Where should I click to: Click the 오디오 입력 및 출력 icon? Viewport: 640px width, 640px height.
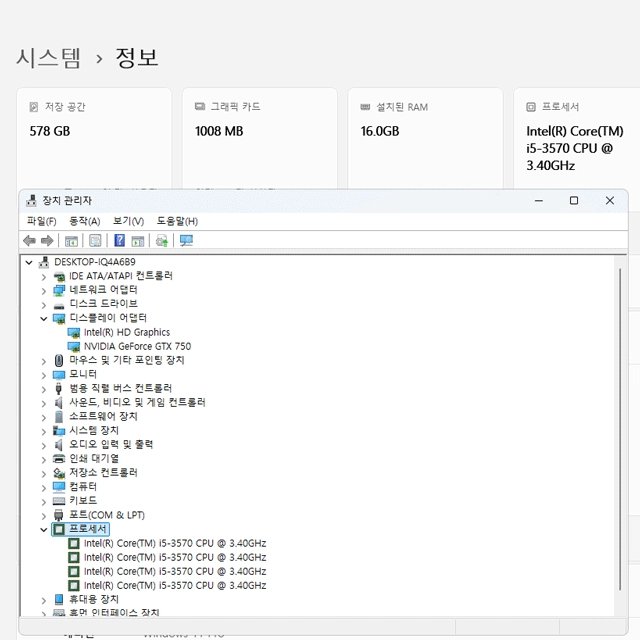click(x=58, y=445)
